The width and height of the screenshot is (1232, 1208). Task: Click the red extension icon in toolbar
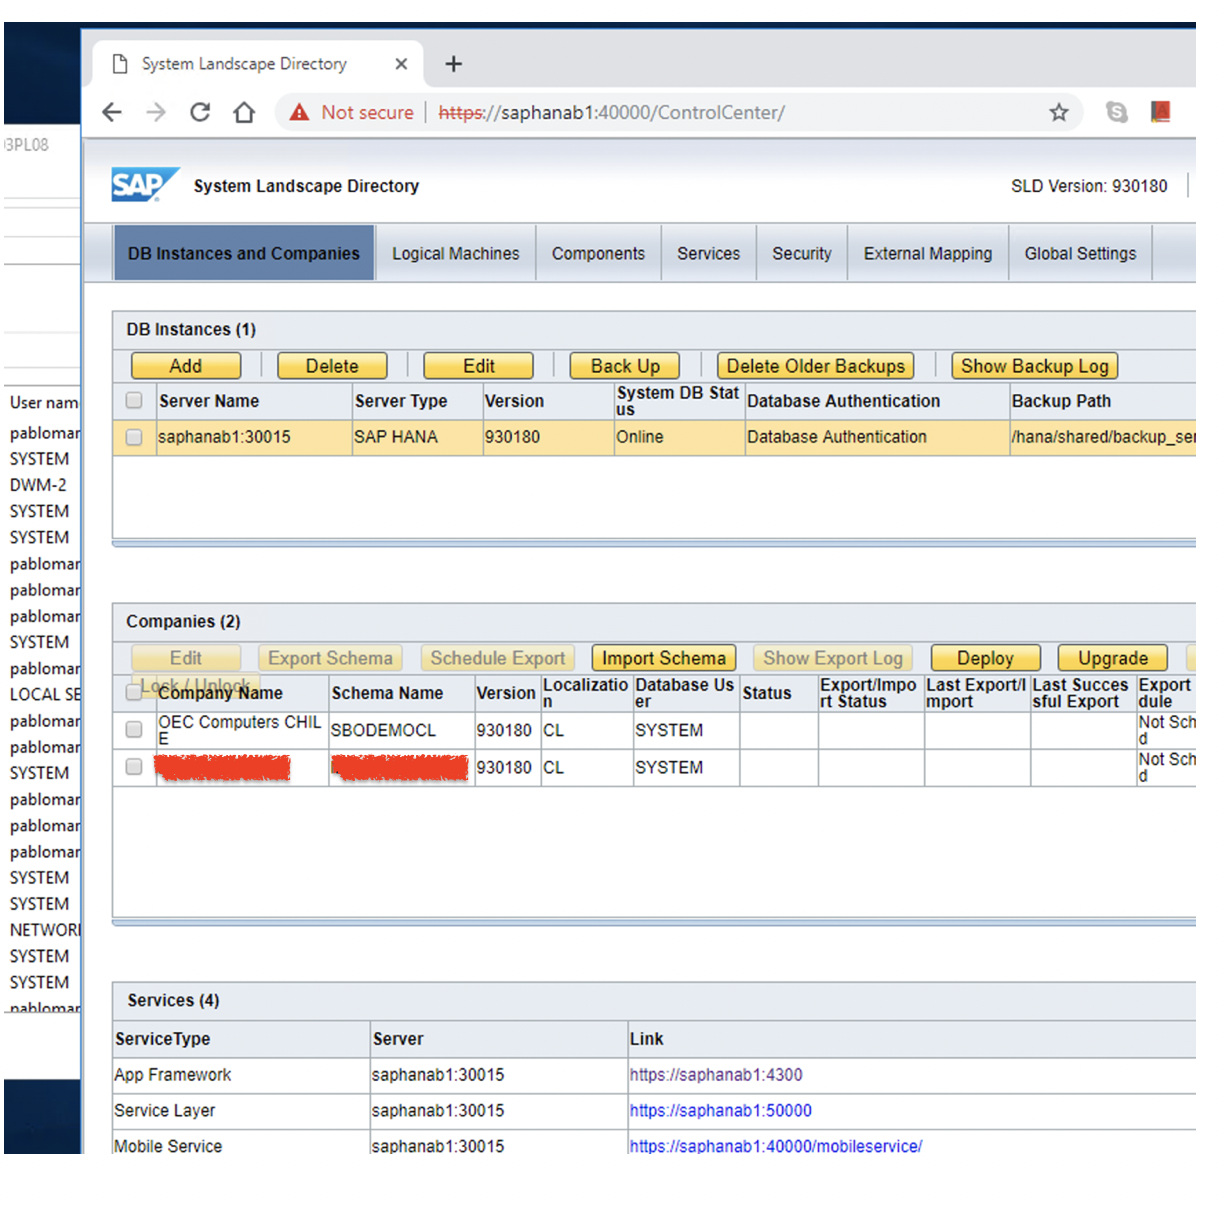point(1160,112)
